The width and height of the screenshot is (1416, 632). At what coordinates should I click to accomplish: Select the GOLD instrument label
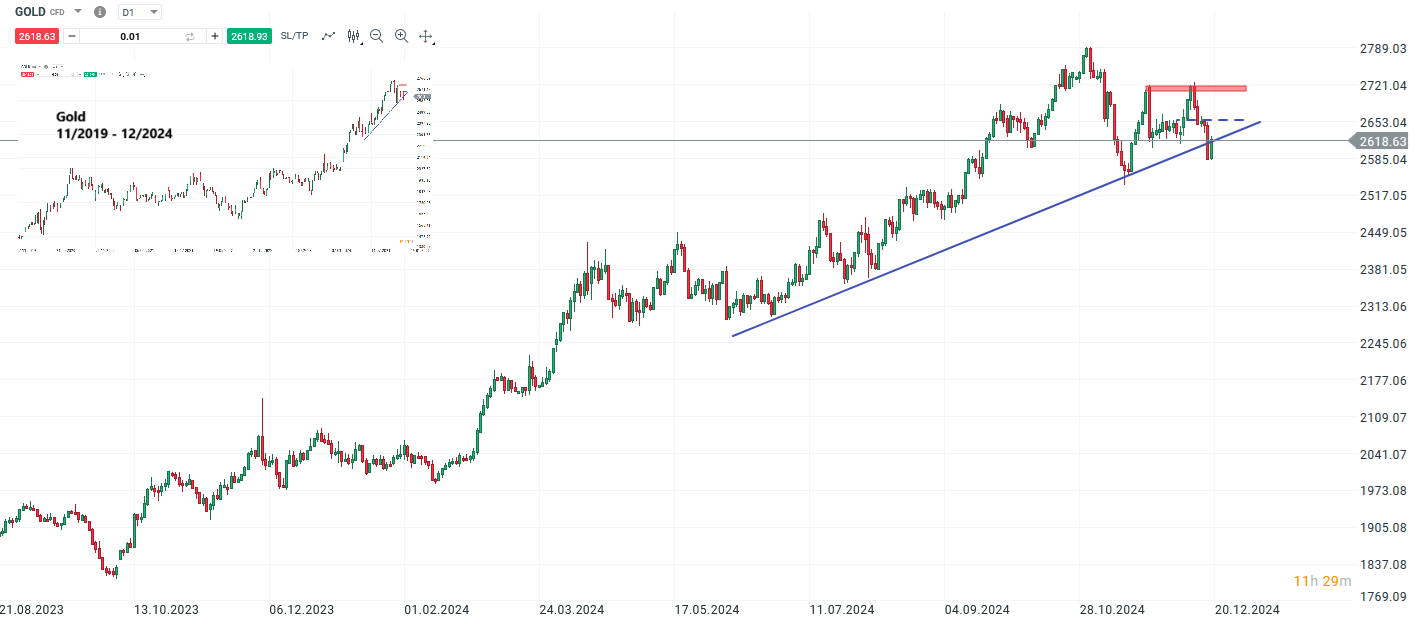(30, 12)
